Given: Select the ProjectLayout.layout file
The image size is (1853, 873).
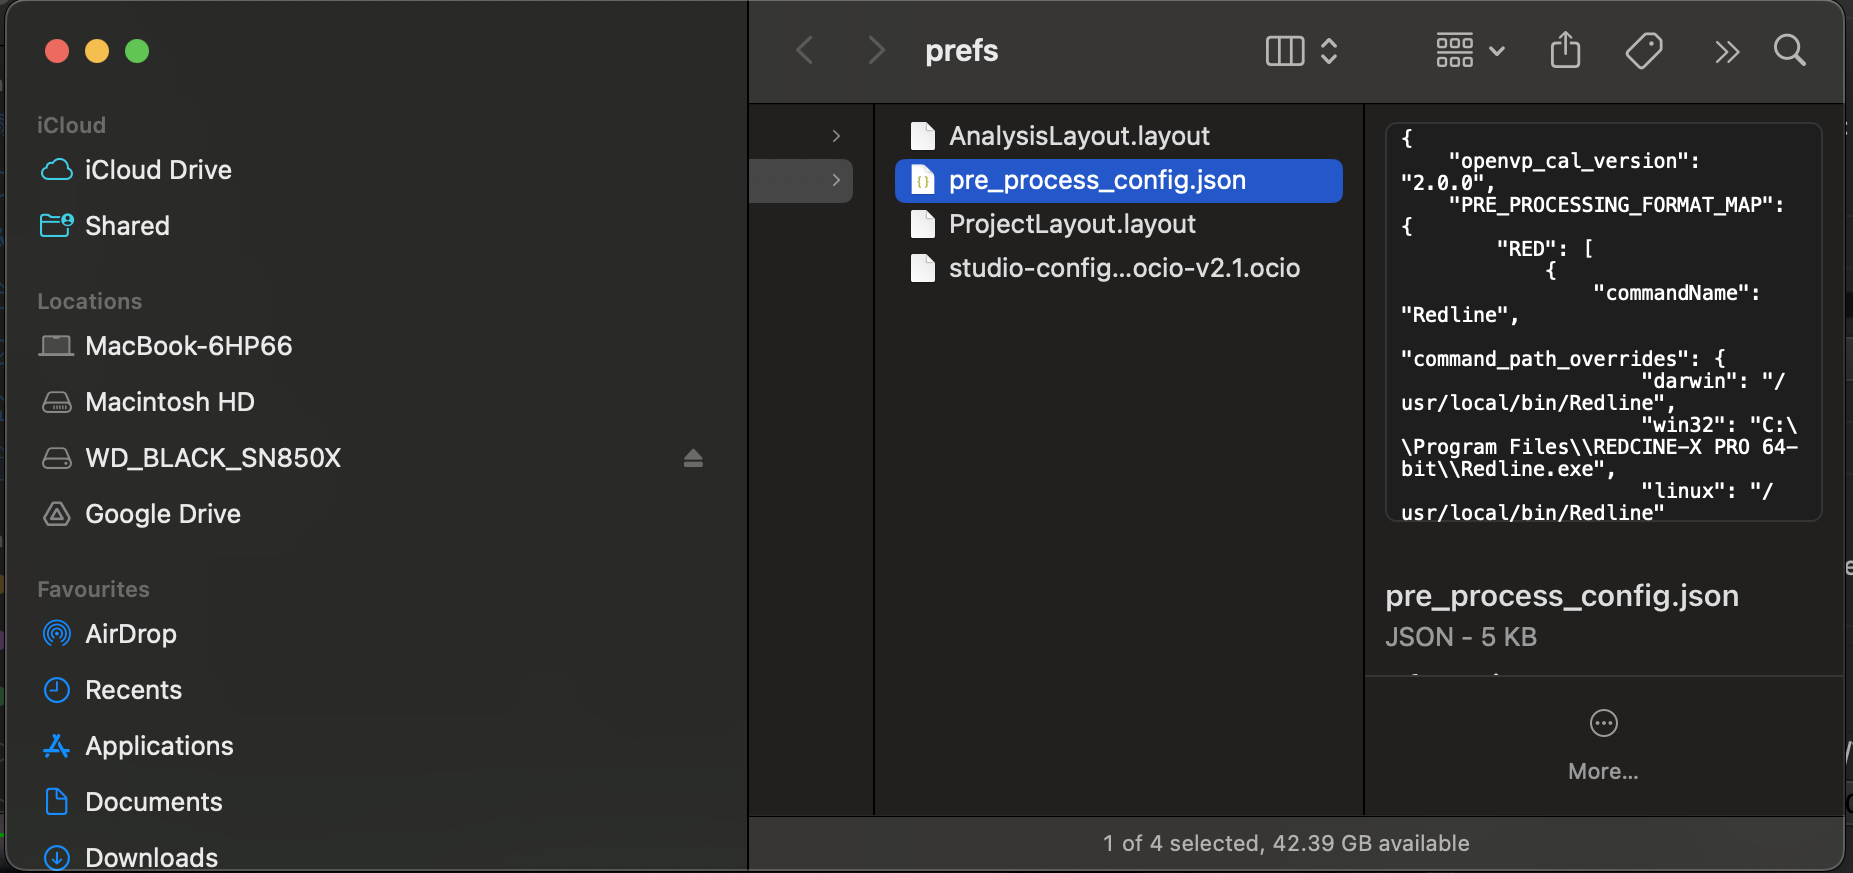Looking at the screenshot, I should 1118,224.
